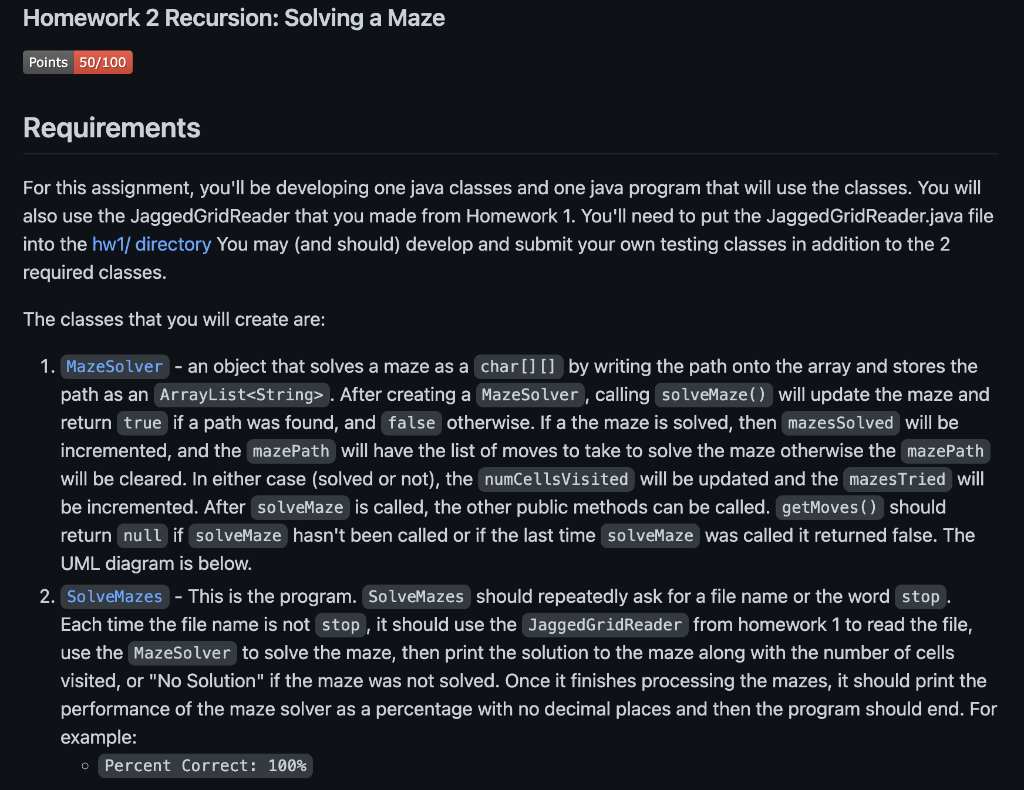The height and width of the screenshot is (790, 1024).
Task: Open the MazeSolver class link
Action: click(115, 366)
